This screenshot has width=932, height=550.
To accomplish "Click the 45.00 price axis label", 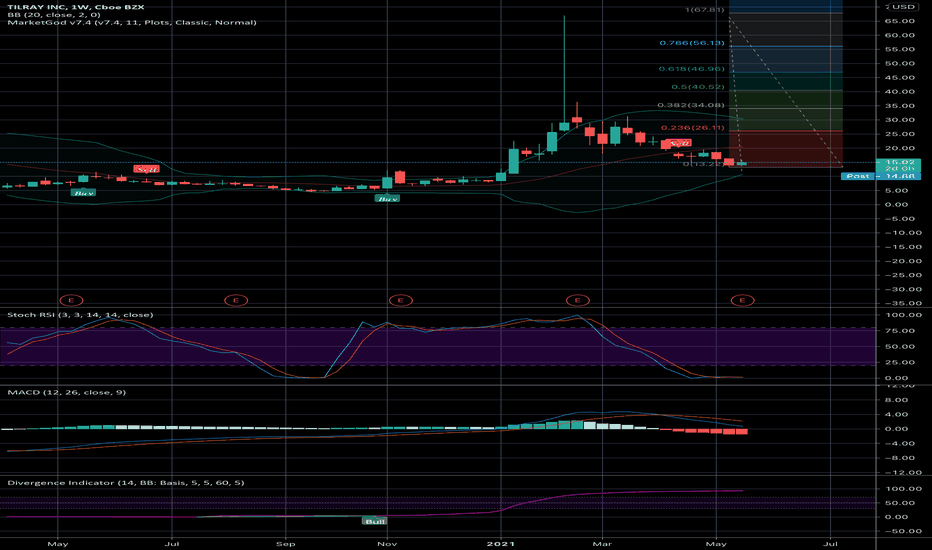I will coord(899,77).
